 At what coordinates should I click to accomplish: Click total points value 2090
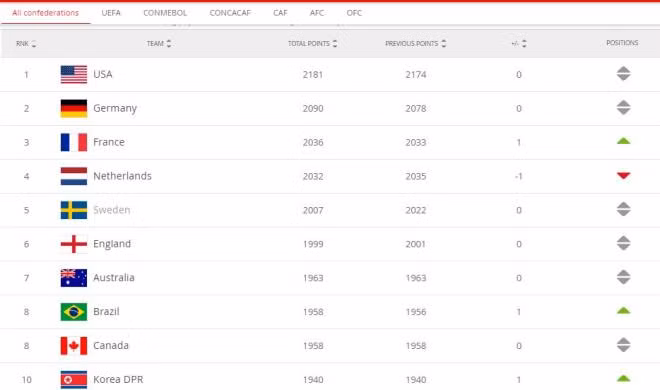click(313, 109)
